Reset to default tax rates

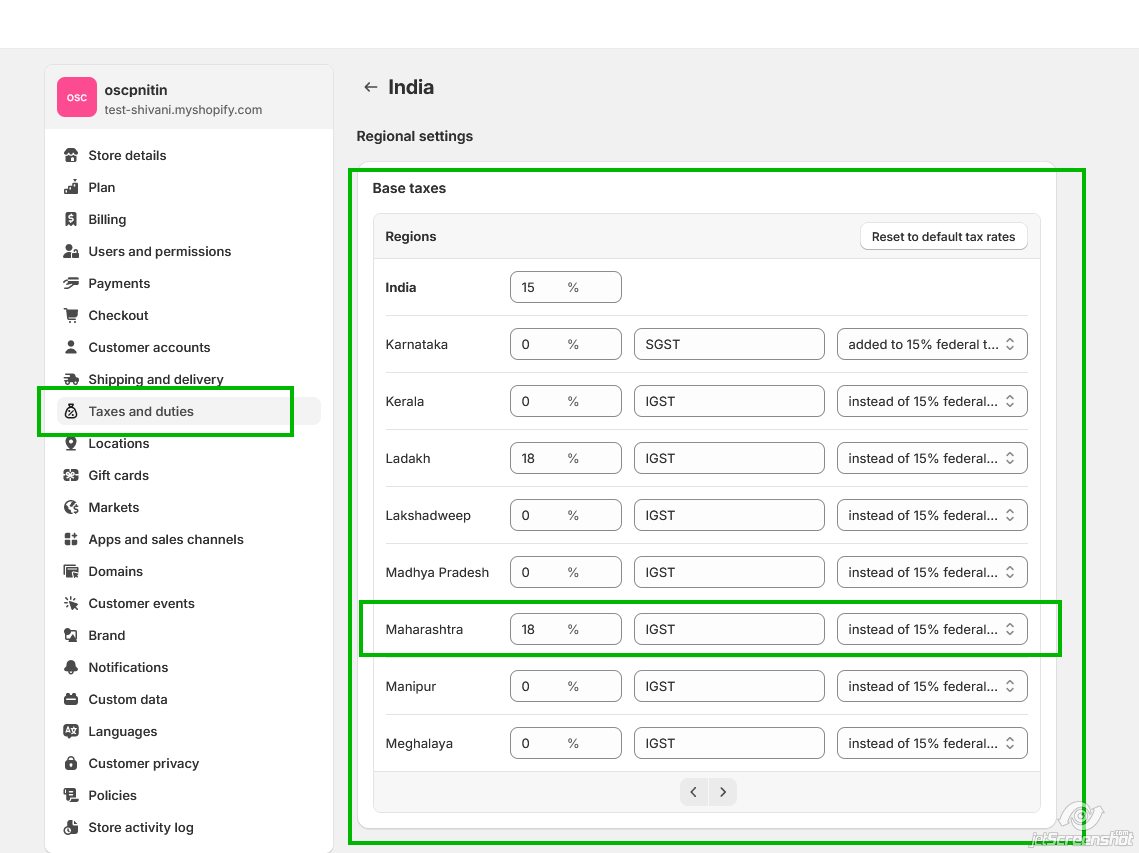[x=943, y=237]
